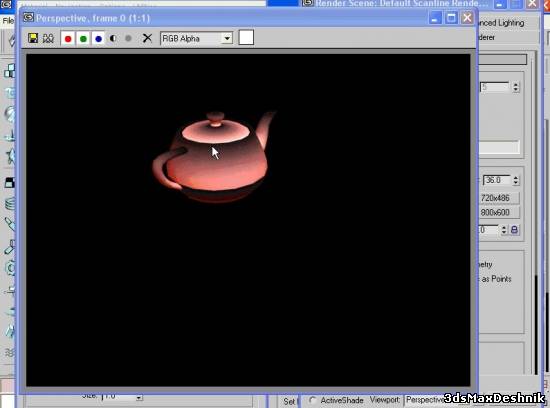The width and height of the screenshot is (550, 408).
Task: Open the RGB Alpha channel dropdown
Action: [x=196, y=38]
